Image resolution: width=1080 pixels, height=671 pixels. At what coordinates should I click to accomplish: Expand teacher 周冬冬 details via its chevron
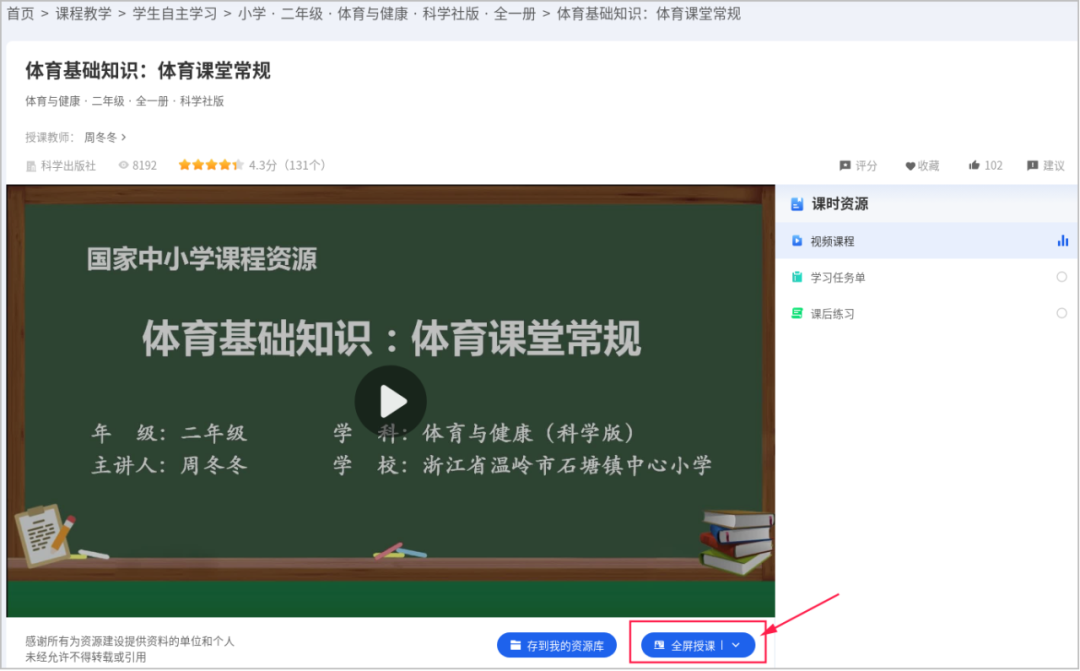pyautogui.click(x=124, y=137)
